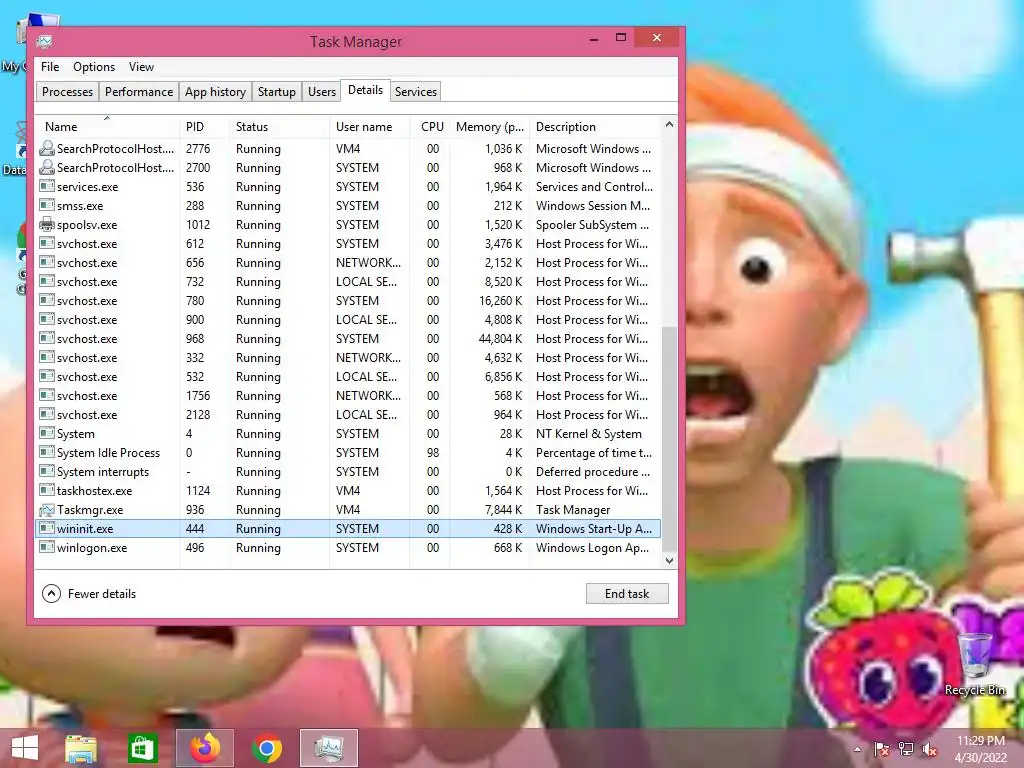
Task: Sort by the Description column header
Action: (594, 127)
